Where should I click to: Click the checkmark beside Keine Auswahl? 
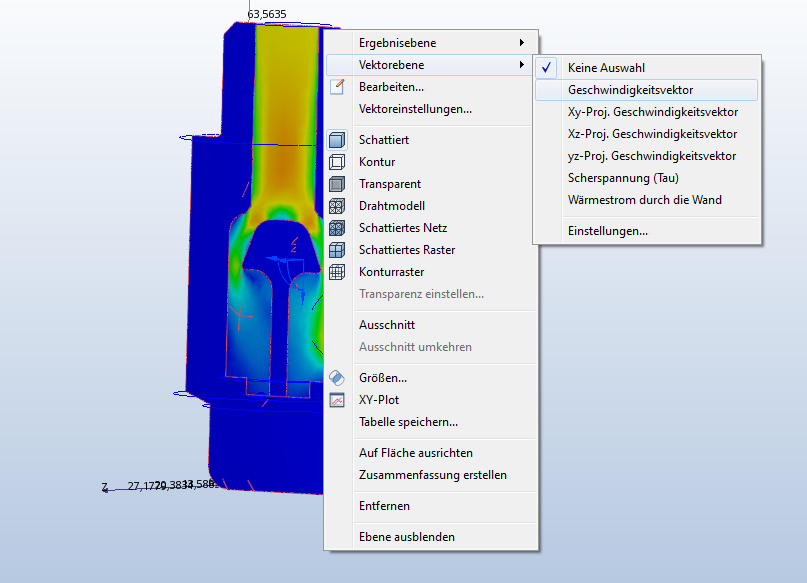point(547,68)
